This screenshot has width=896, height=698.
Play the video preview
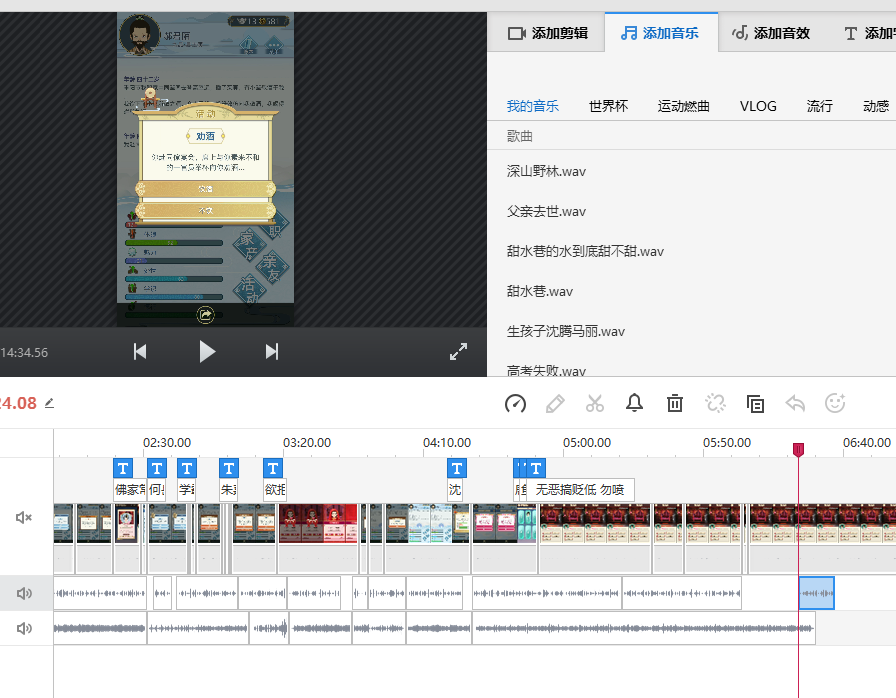point(207,351)
